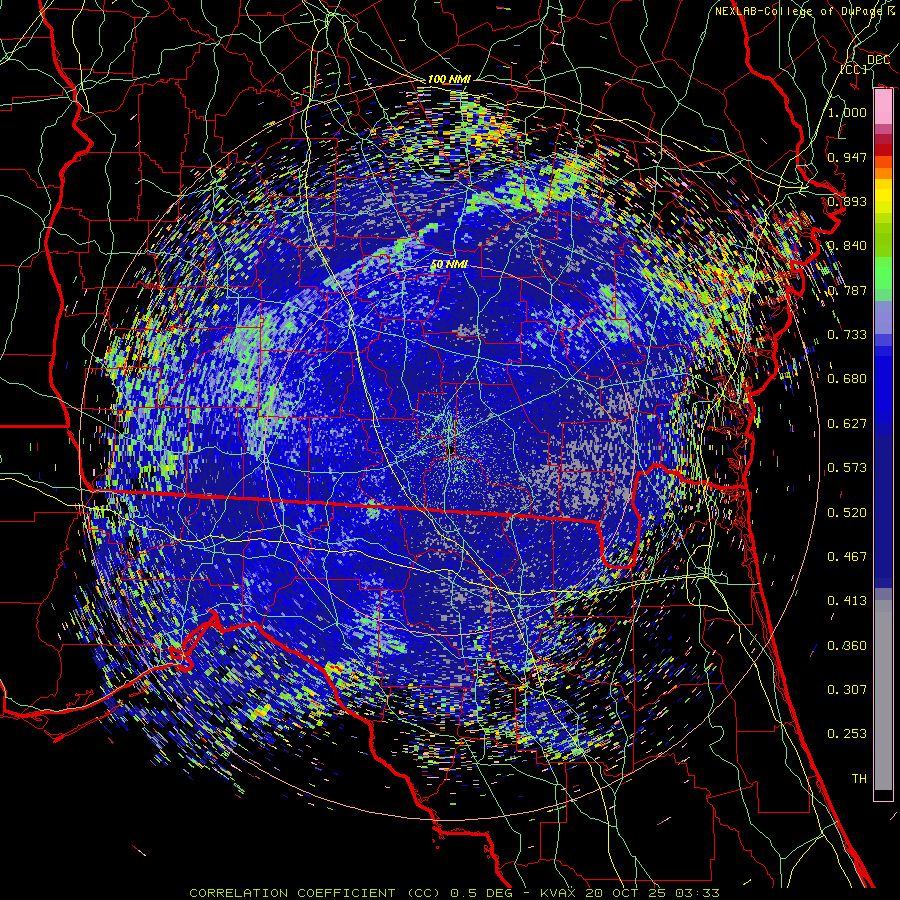Pick the 0.360 legend value
The height and width of the screenshot is (900, 900).
tap(847, 646)
